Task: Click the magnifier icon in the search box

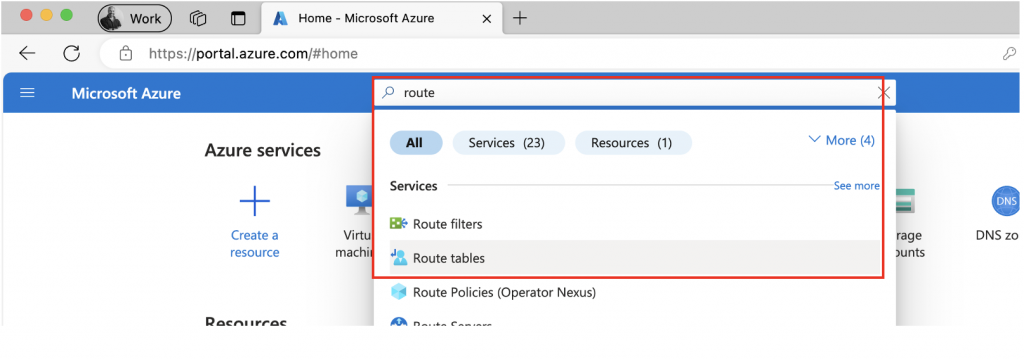Action: tap(388, 93)
